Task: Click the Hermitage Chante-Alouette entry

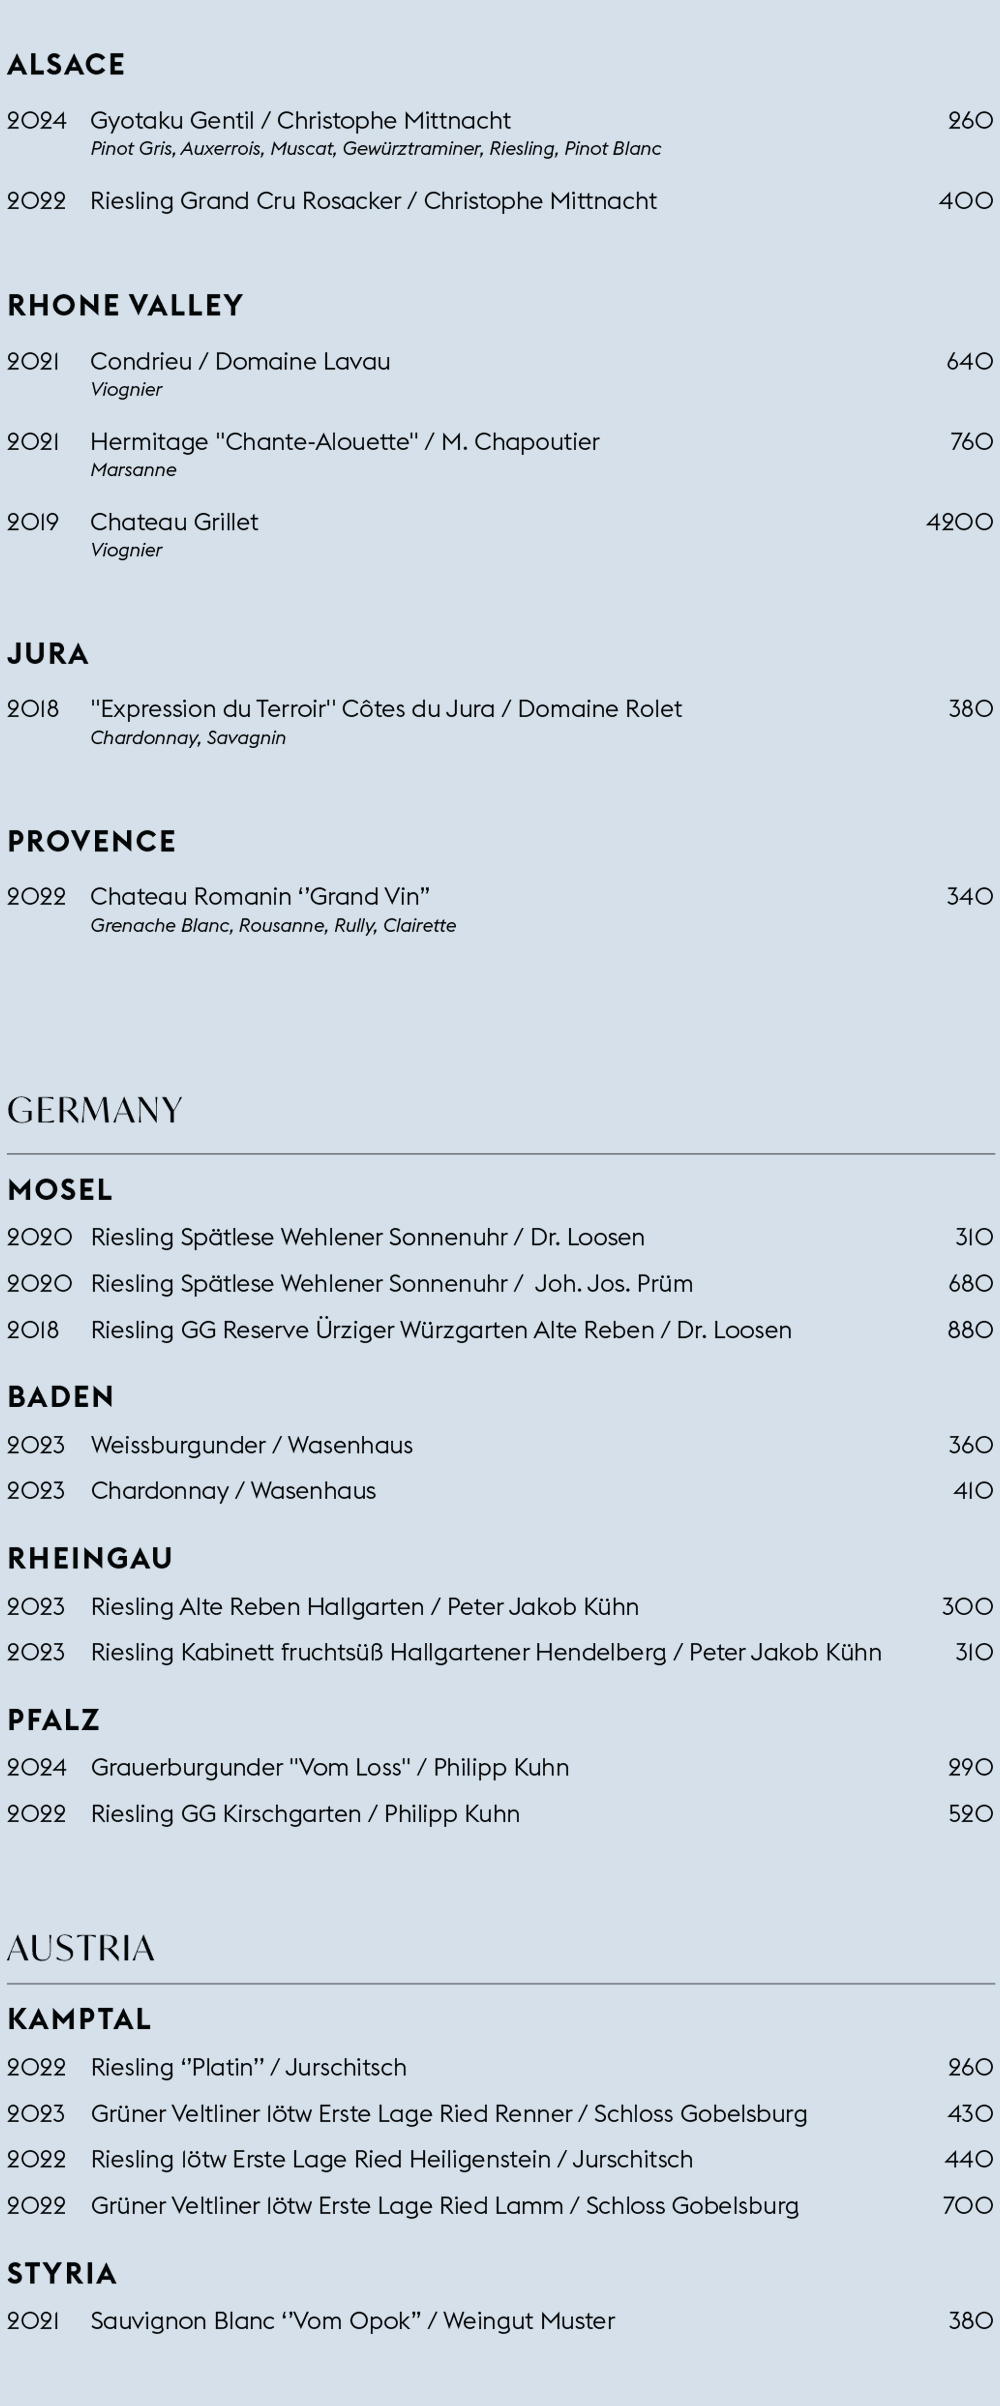Action: coord(344,442)
